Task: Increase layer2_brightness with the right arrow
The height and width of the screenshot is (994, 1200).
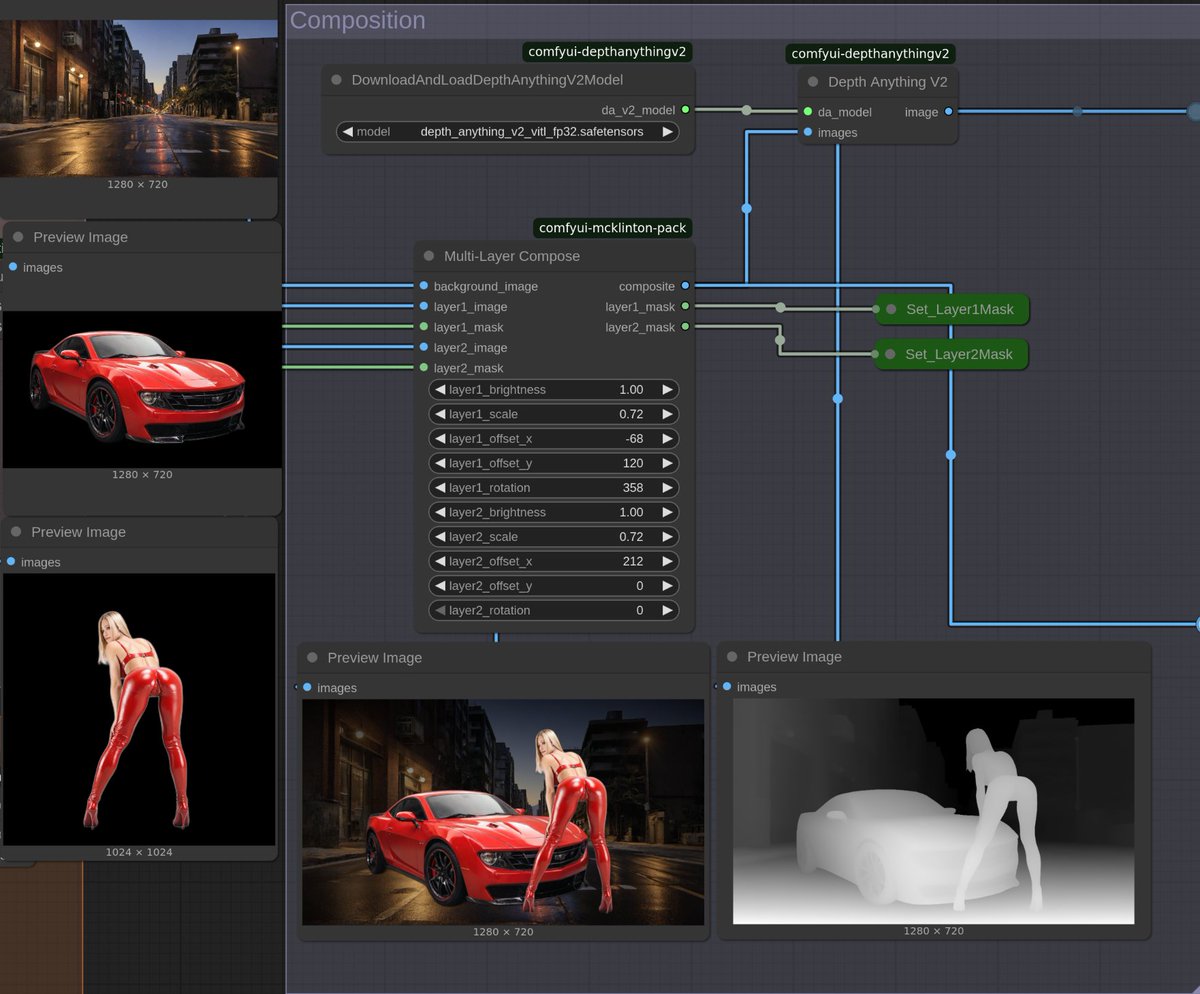Action: click(668, 512)
